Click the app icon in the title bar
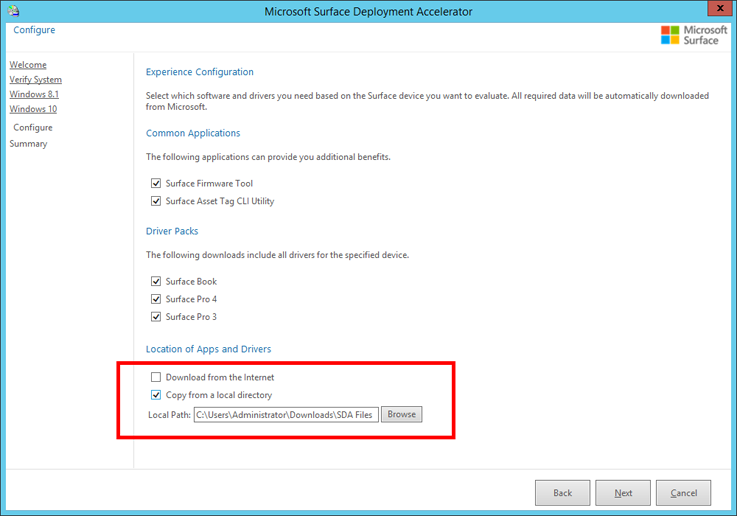This screenshot has width=737, height=516. pyautogui.click(x=13, y=10)
